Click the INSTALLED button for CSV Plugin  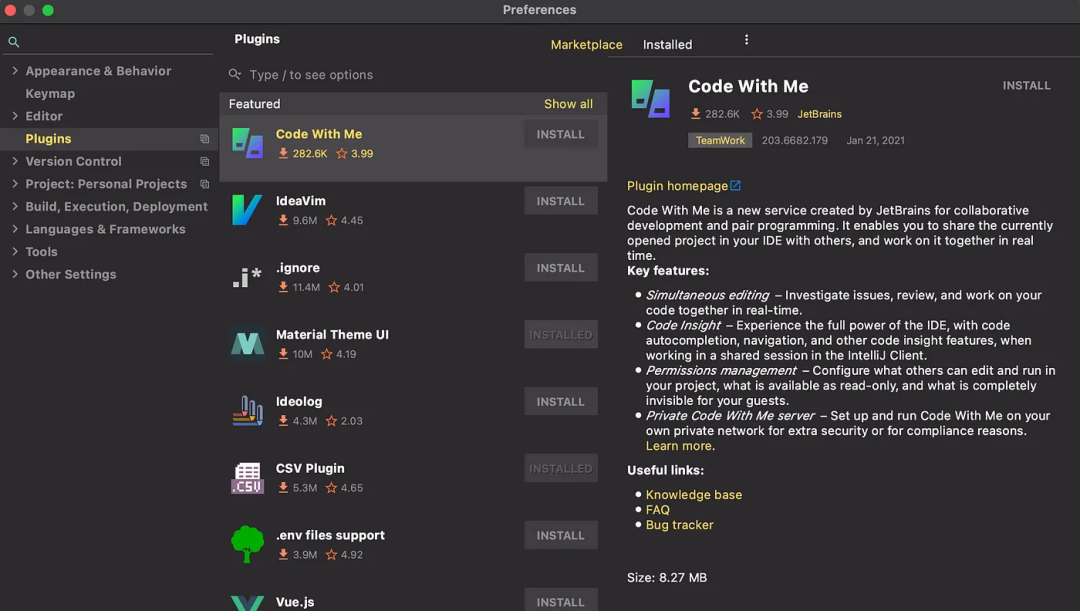[561, 468]
